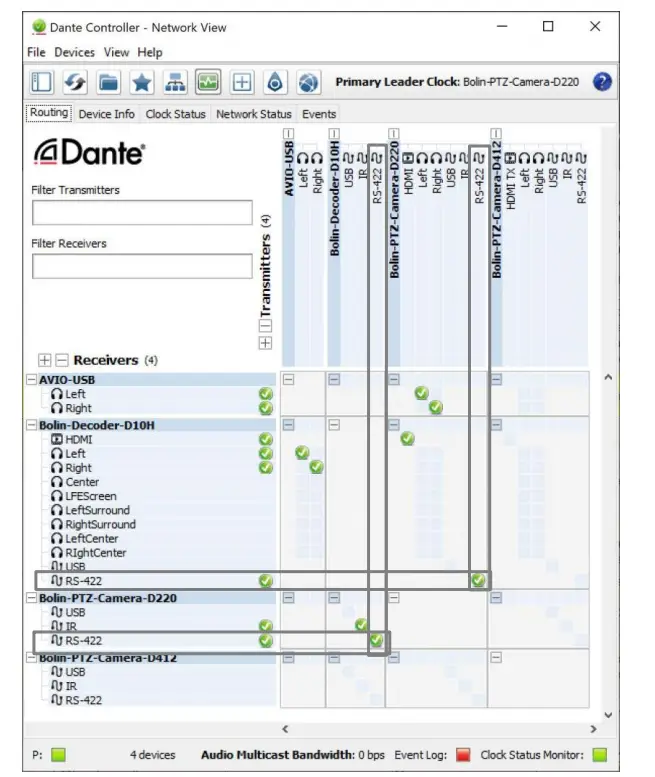Click the reload device information icon
Screen dimensions: 655x777
click(75, 82)
